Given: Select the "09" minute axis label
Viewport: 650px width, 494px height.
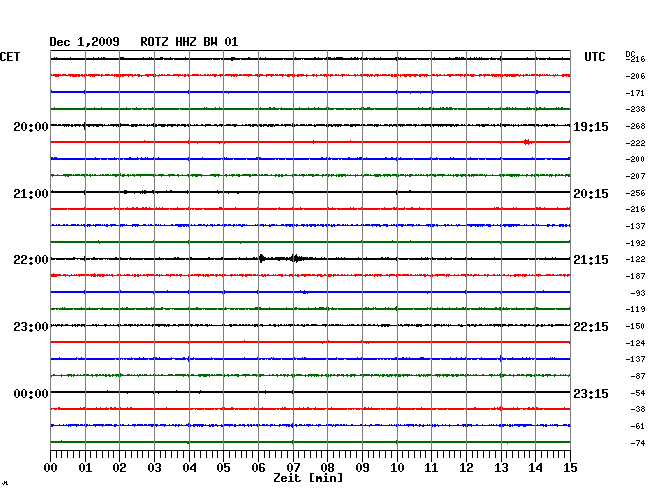Looking at the screenshot, I should 362,468.
